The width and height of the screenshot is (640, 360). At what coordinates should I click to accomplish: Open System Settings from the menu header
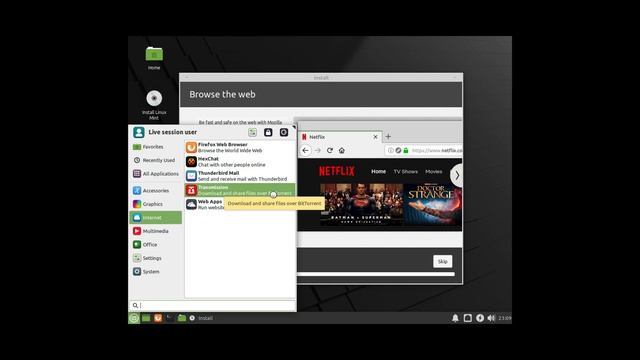[x=252, y=132]
